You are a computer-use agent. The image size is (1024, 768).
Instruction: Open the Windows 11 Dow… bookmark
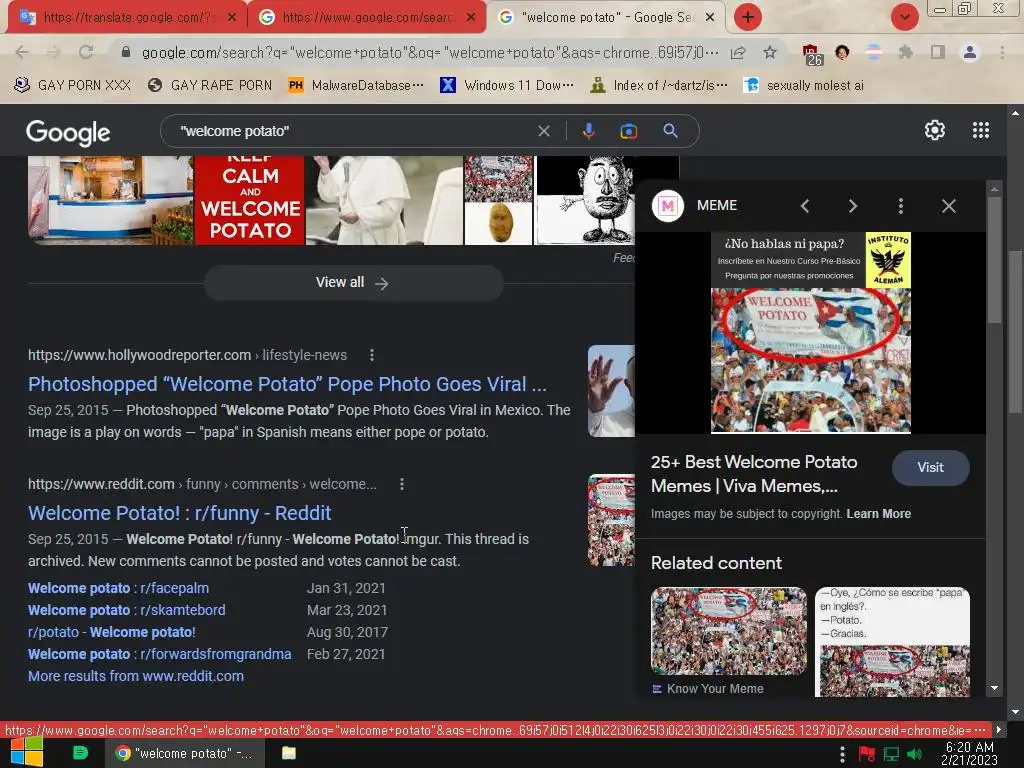(507, 86)
